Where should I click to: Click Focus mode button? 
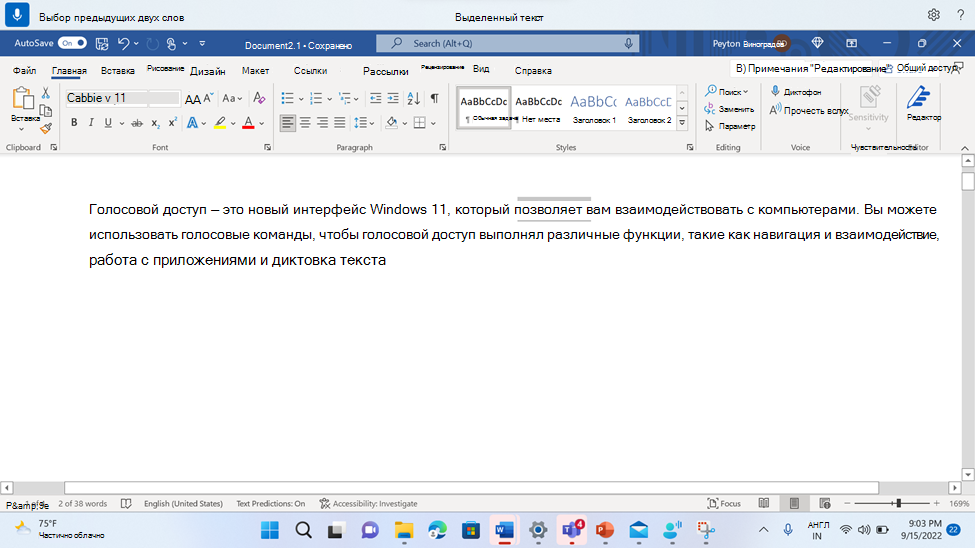click(x=724, y=503)
